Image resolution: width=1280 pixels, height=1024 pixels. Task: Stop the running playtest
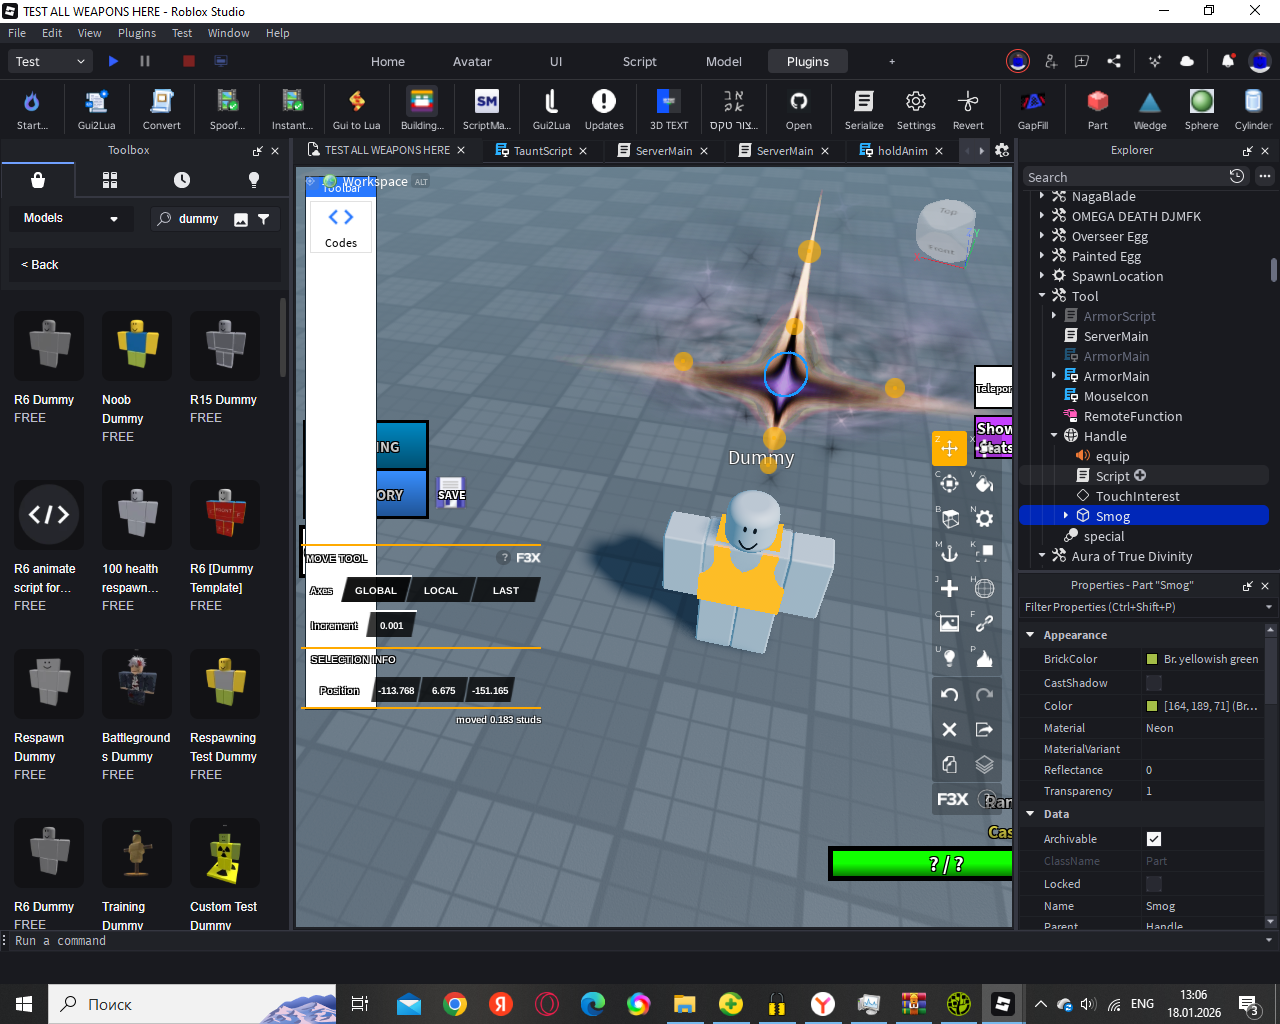pos(188,61)
